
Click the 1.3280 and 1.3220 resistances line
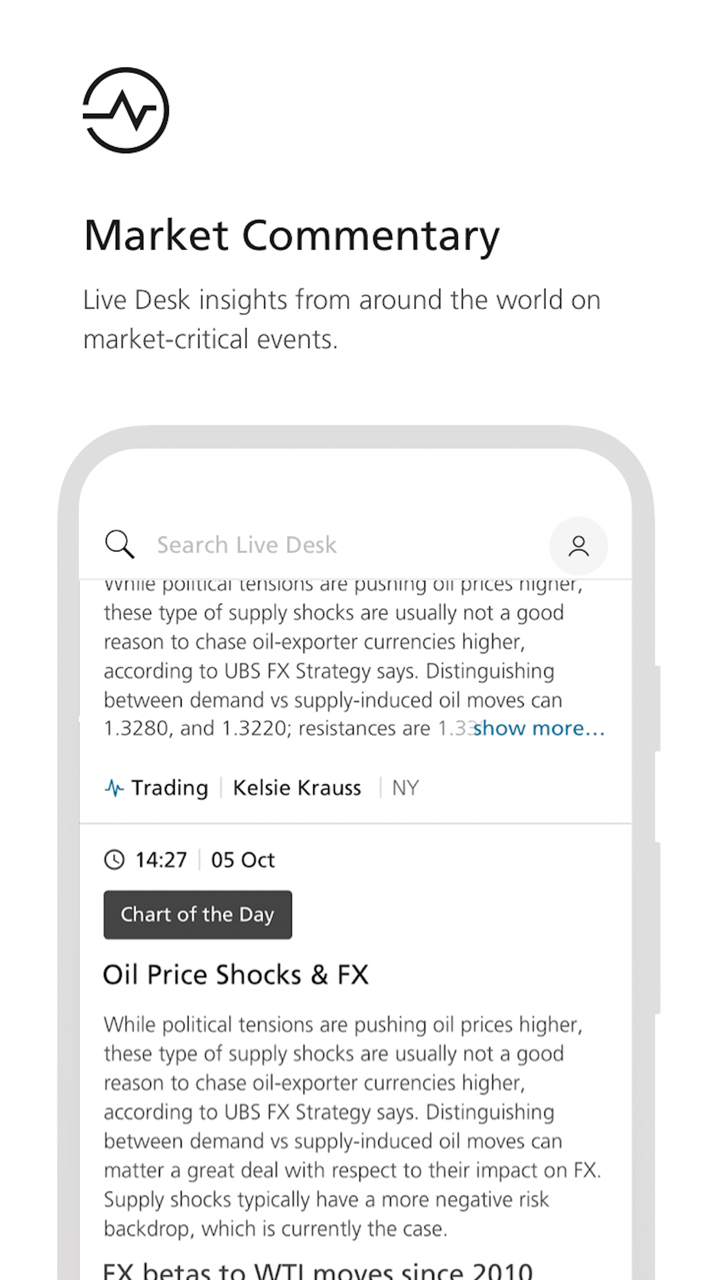point(285,729)
